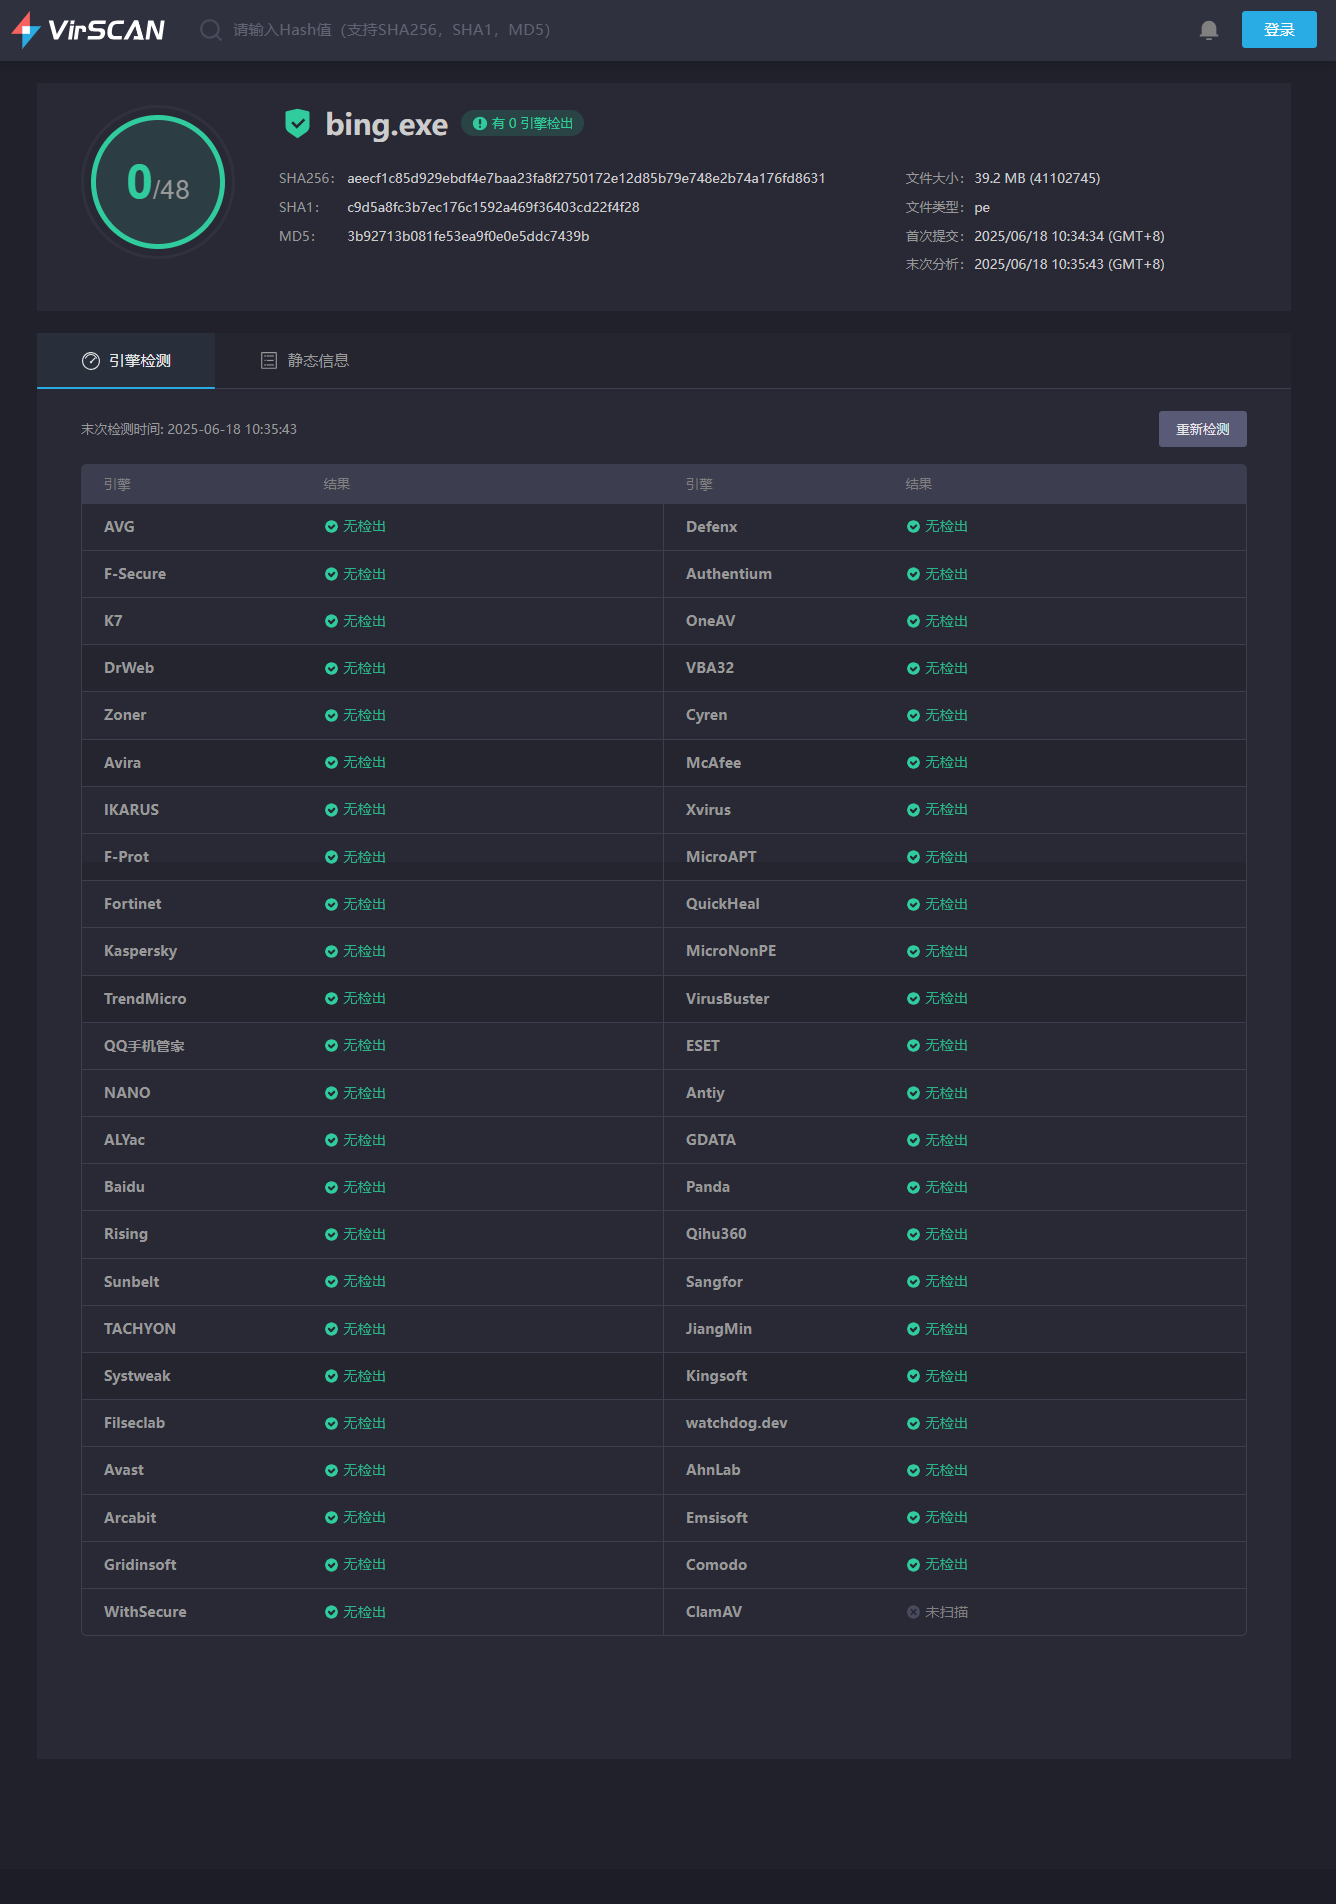Click the search magnifier icon

(x=210, y=30)
